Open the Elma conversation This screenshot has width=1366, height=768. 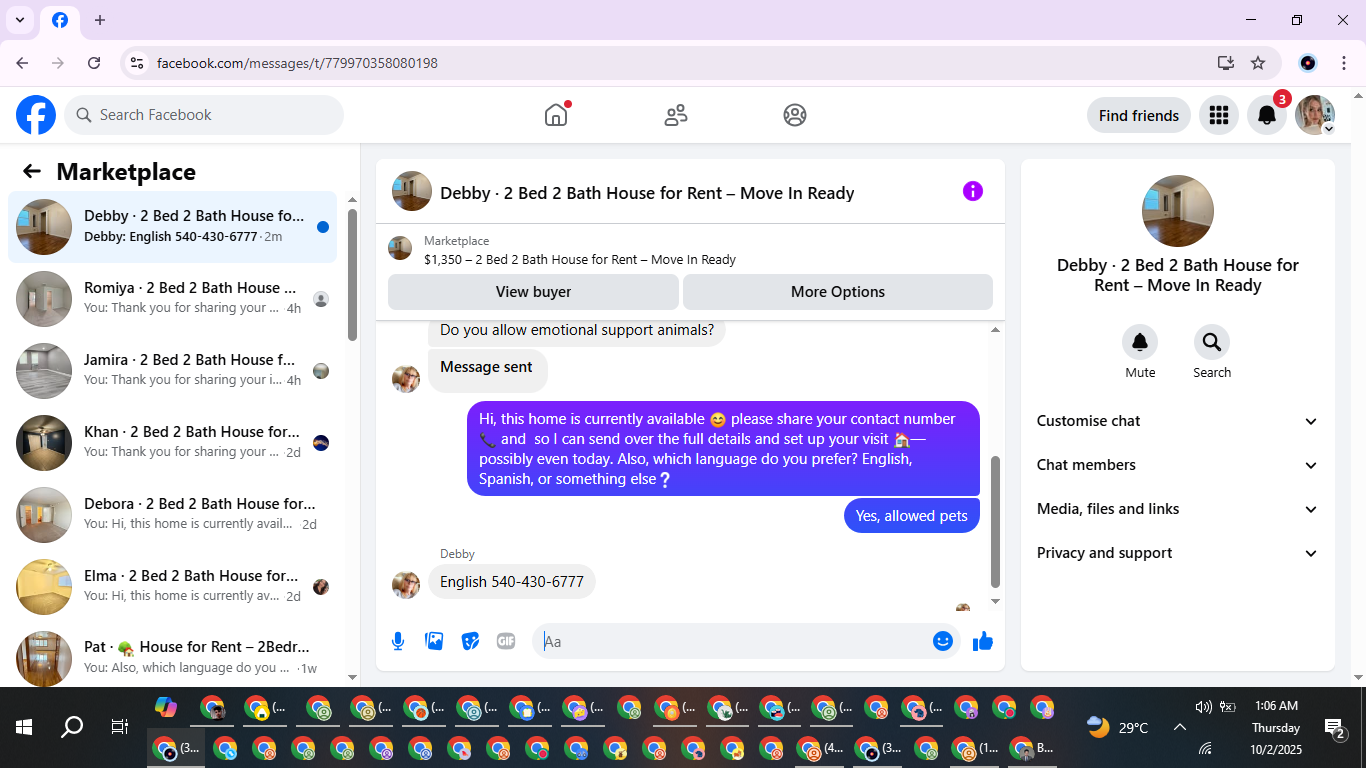173,587
